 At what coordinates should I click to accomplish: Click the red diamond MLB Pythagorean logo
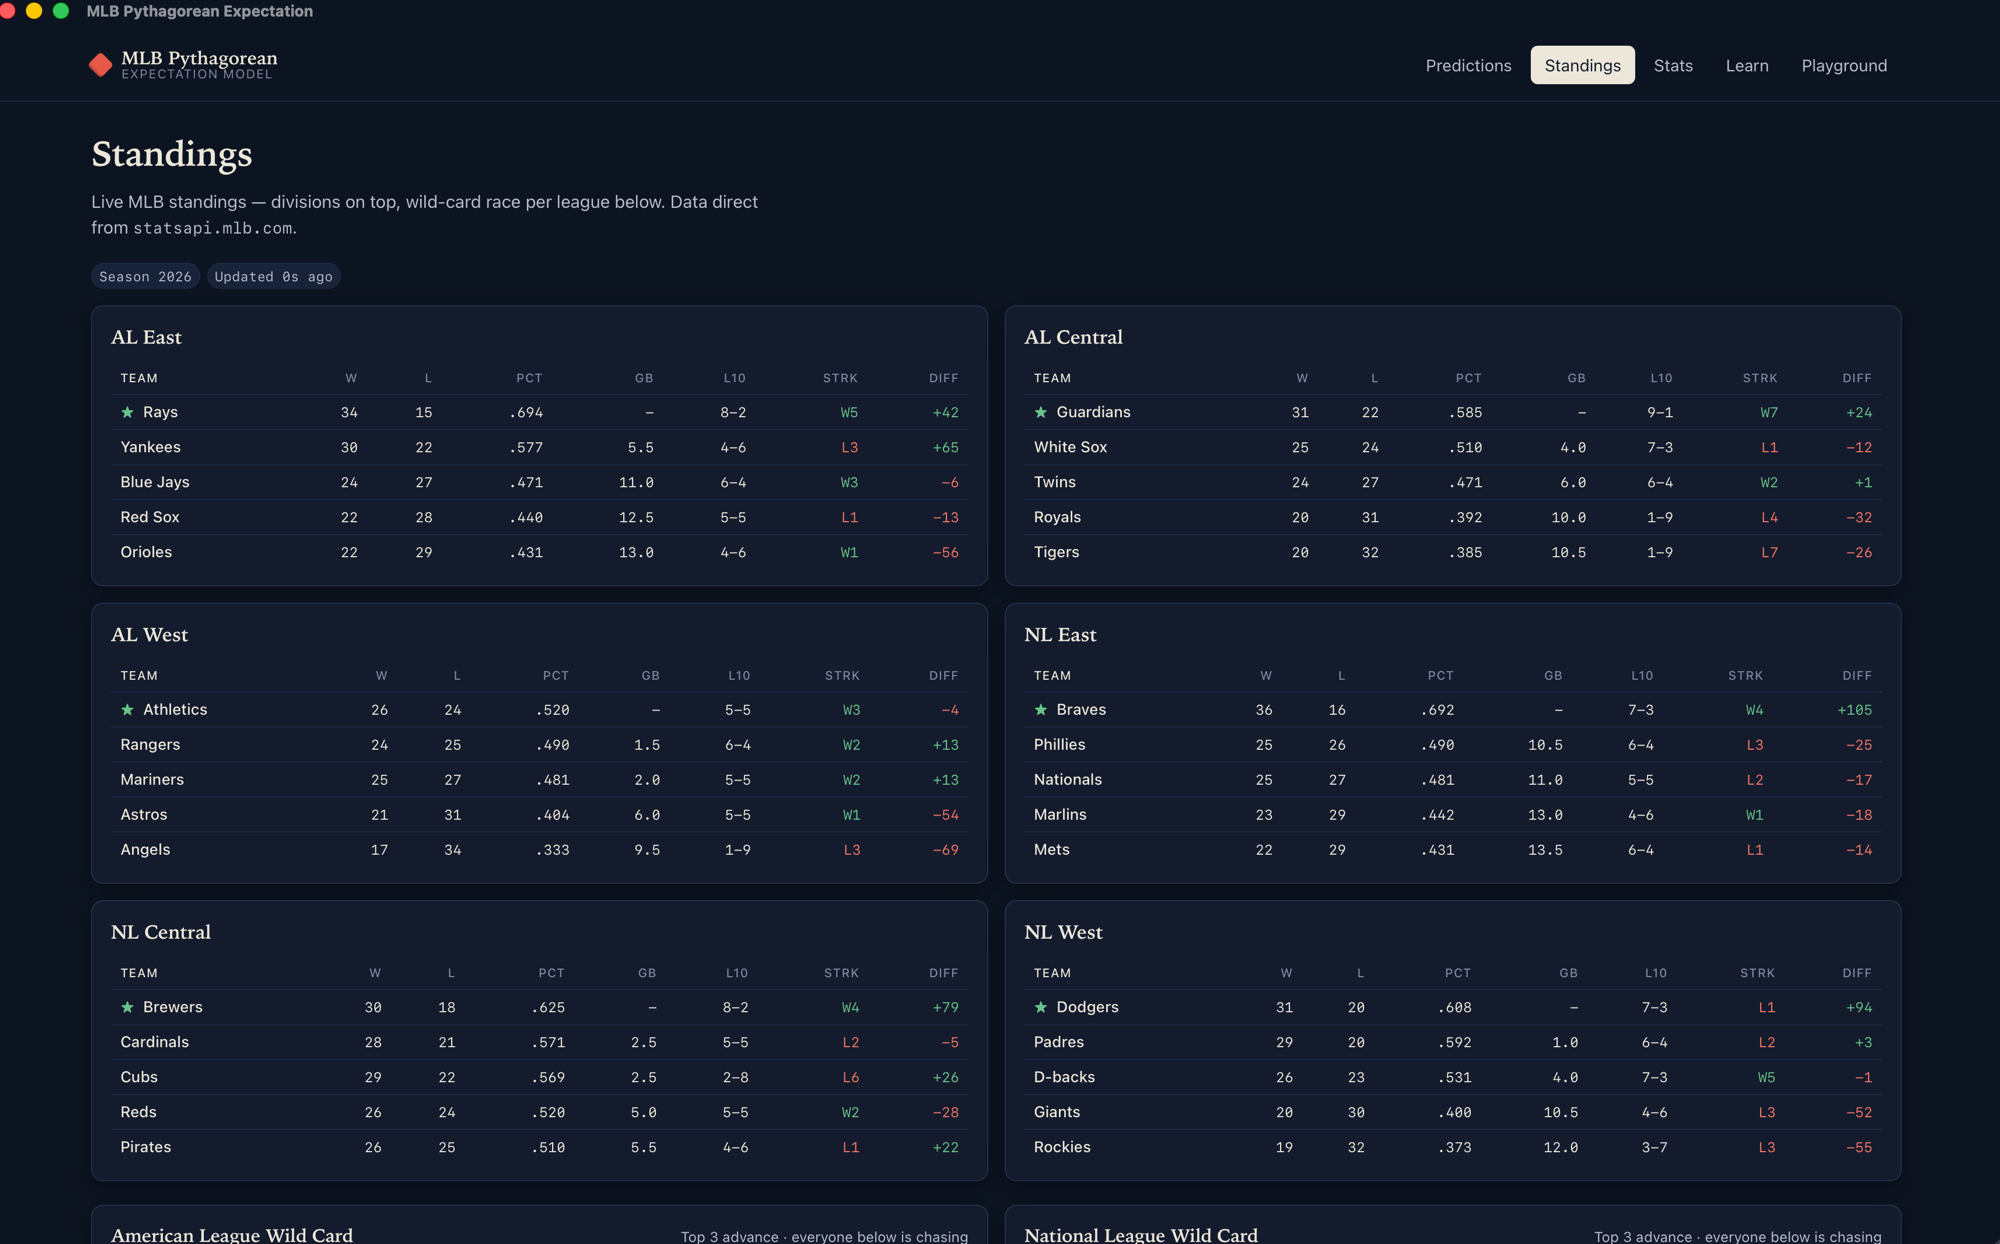[100, 65]
